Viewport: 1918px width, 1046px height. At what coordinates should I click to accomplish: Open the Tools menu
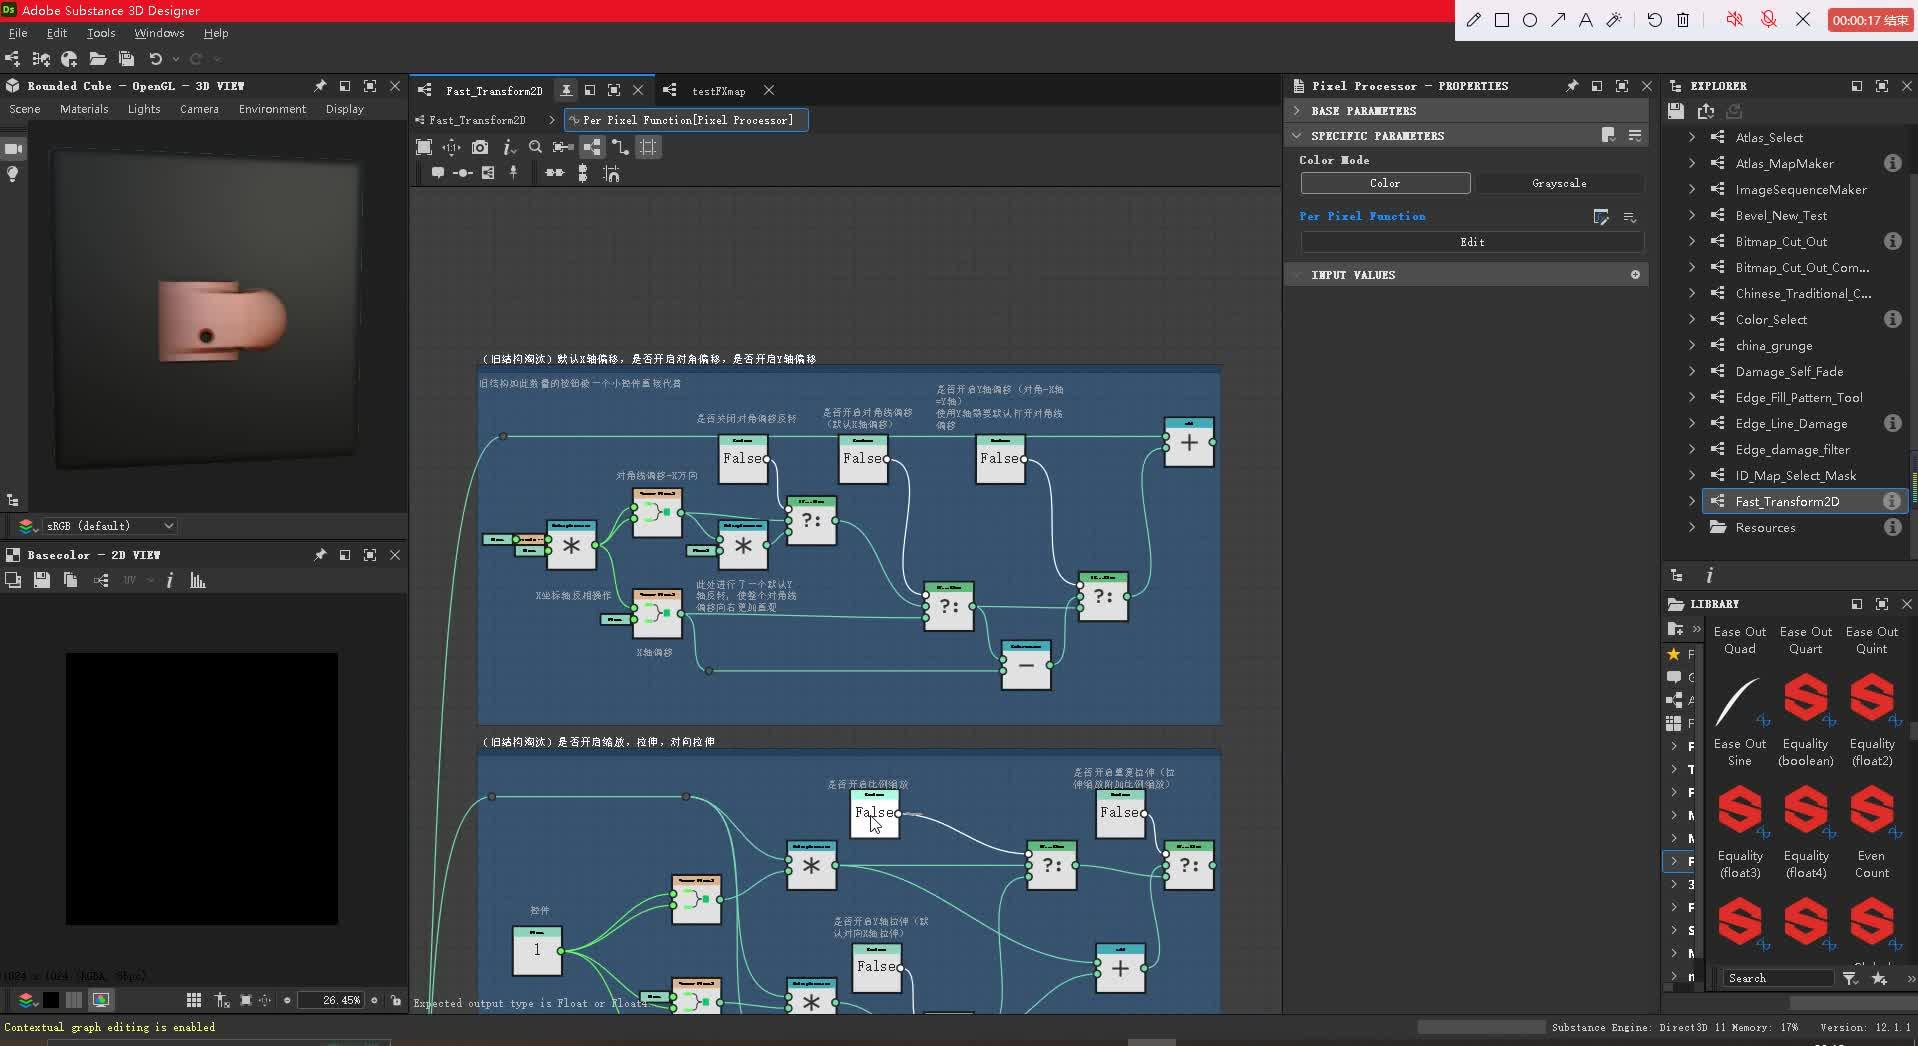[x=100, y=33]
